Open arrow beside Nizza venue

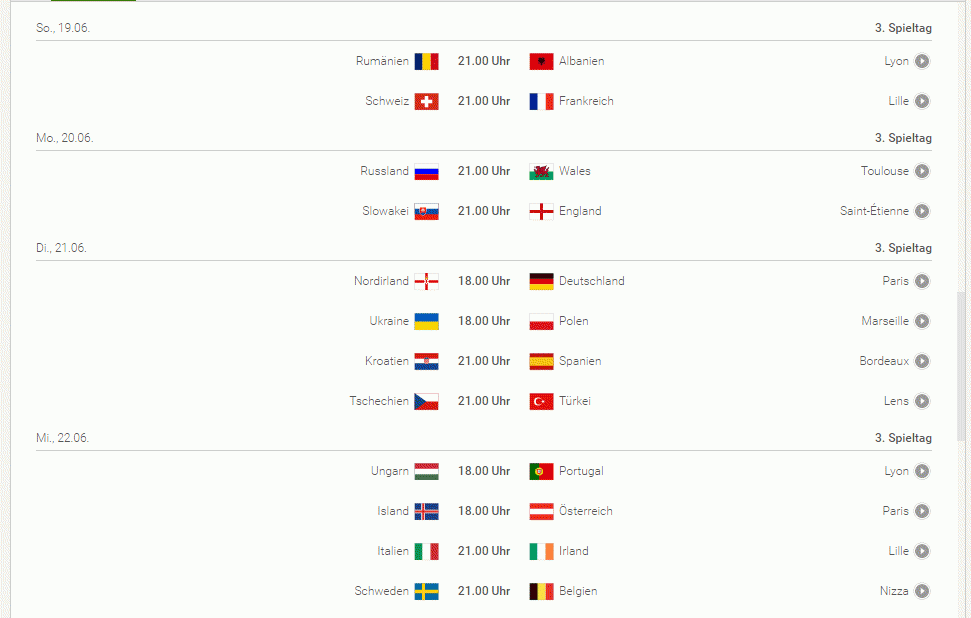tap(922, 591)
